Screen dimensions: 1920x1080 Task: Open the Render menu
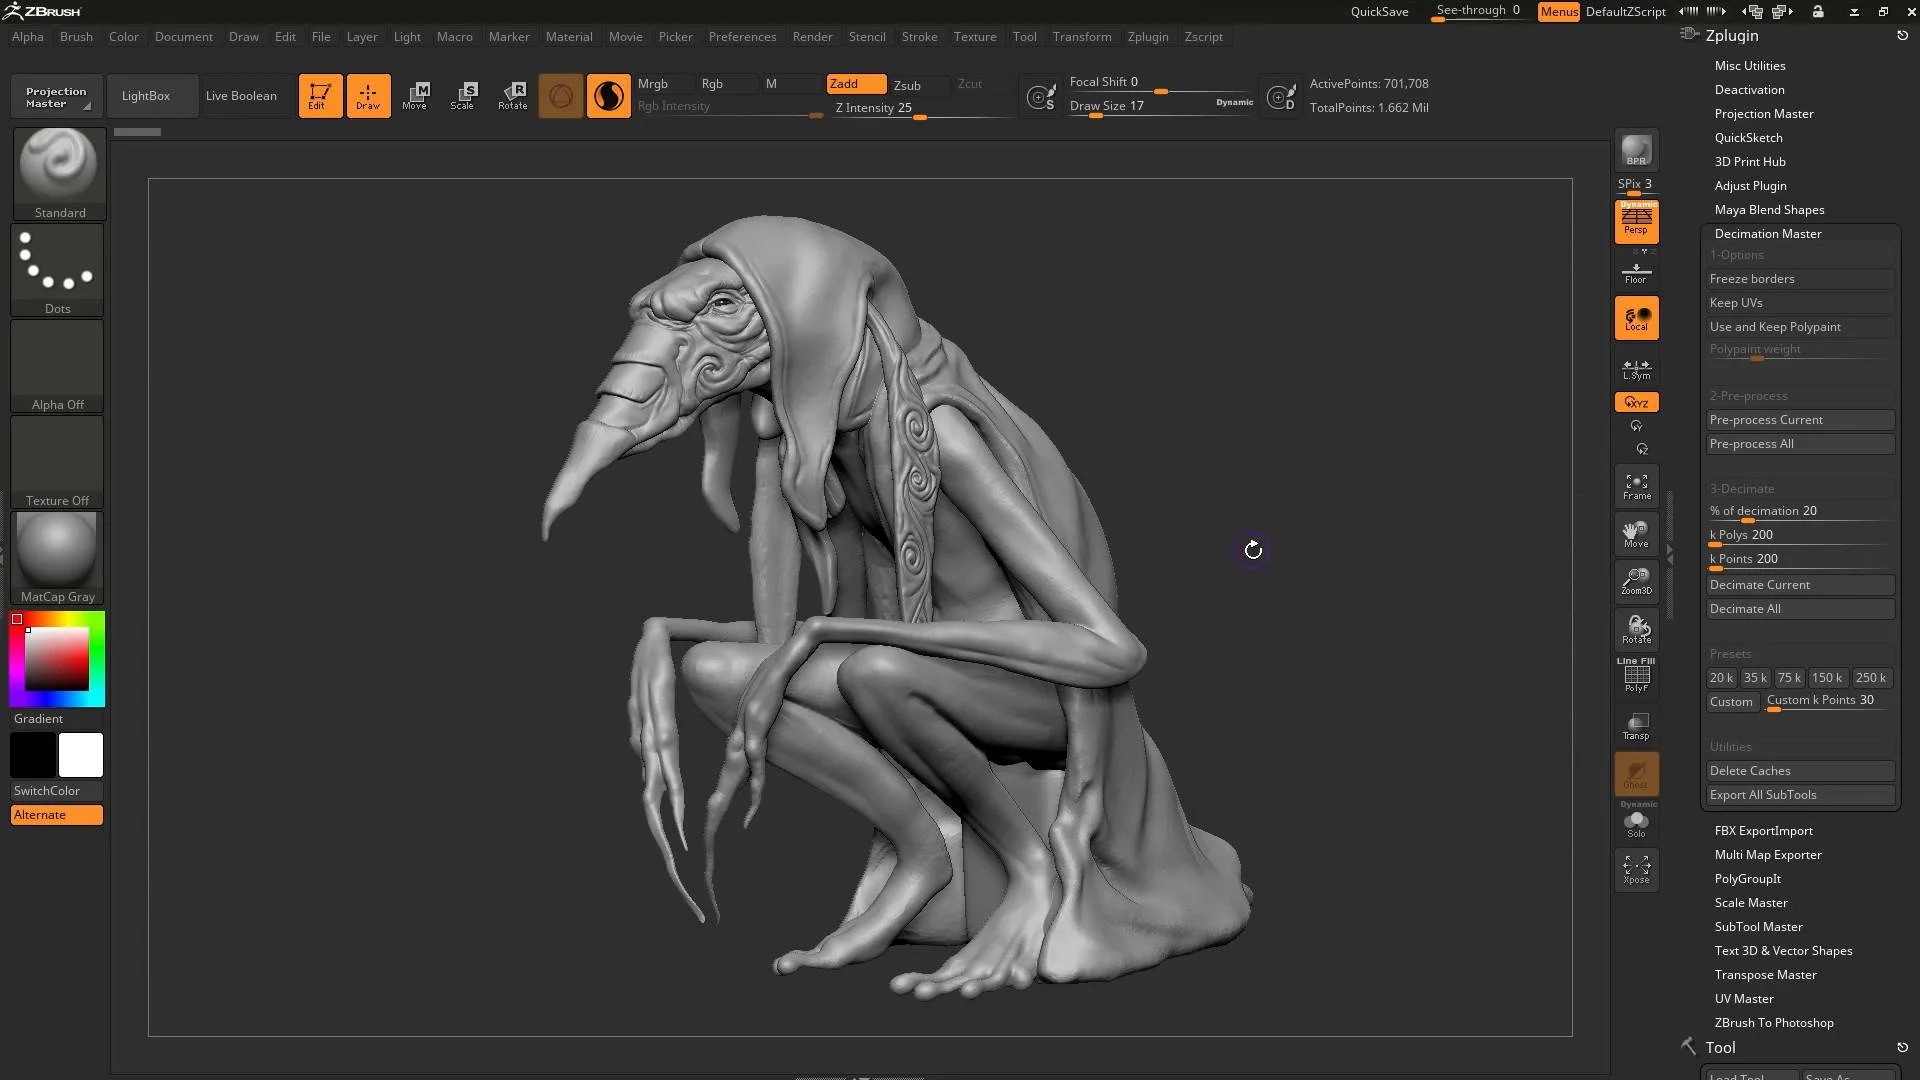pyautogui.click(x=812, y=37)
